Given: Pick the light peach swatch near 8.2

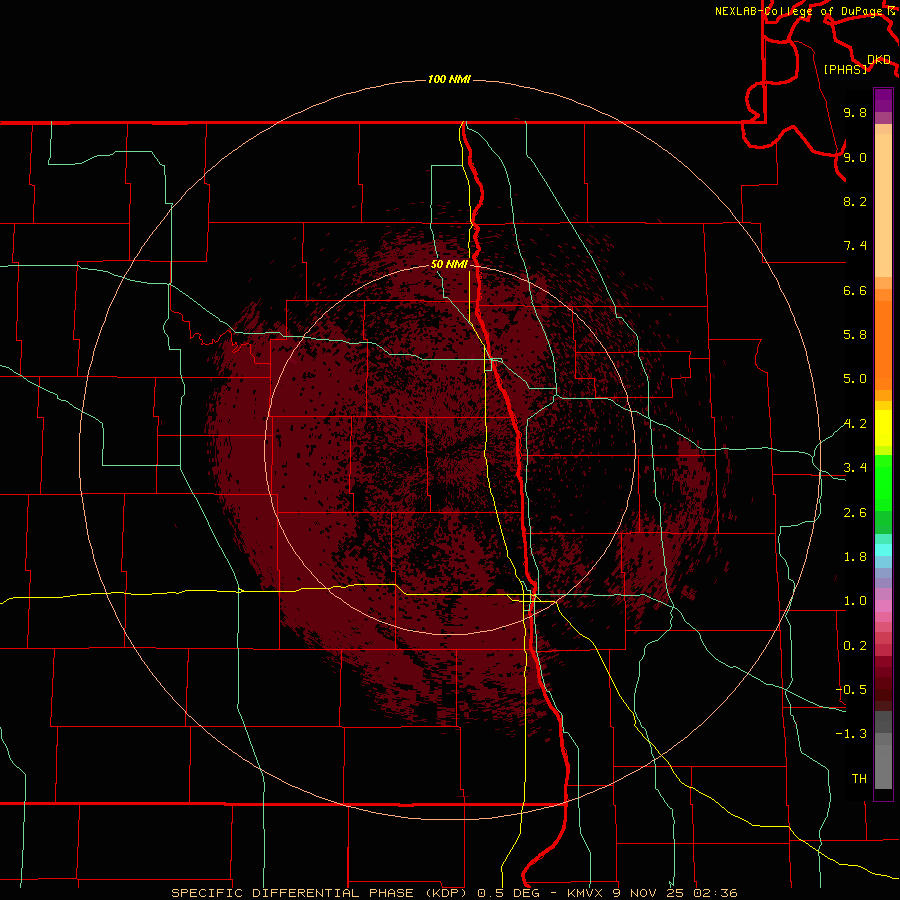Looking at the screenshot, I should point(883,205).
